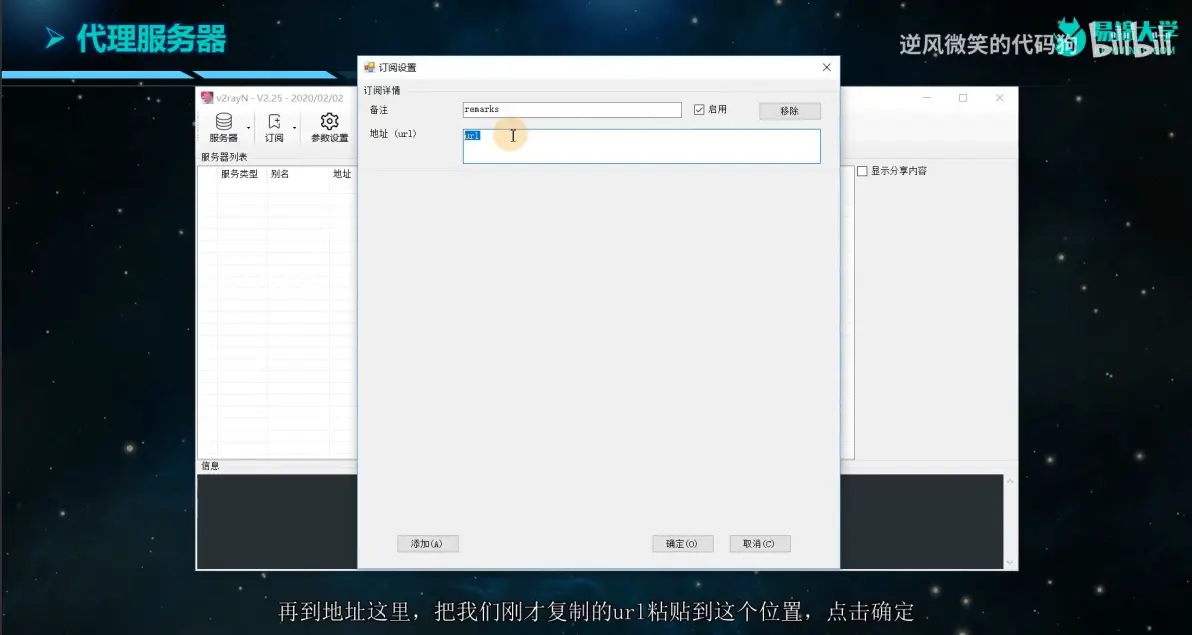Click the 订阅设置 dialog title icon
1192x635 pixels.
[369, 68]
